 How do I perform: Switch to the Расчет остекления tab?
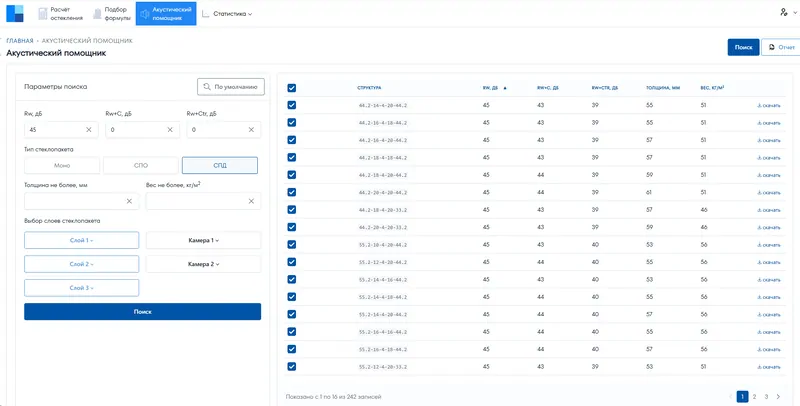[x=59, y=14]
